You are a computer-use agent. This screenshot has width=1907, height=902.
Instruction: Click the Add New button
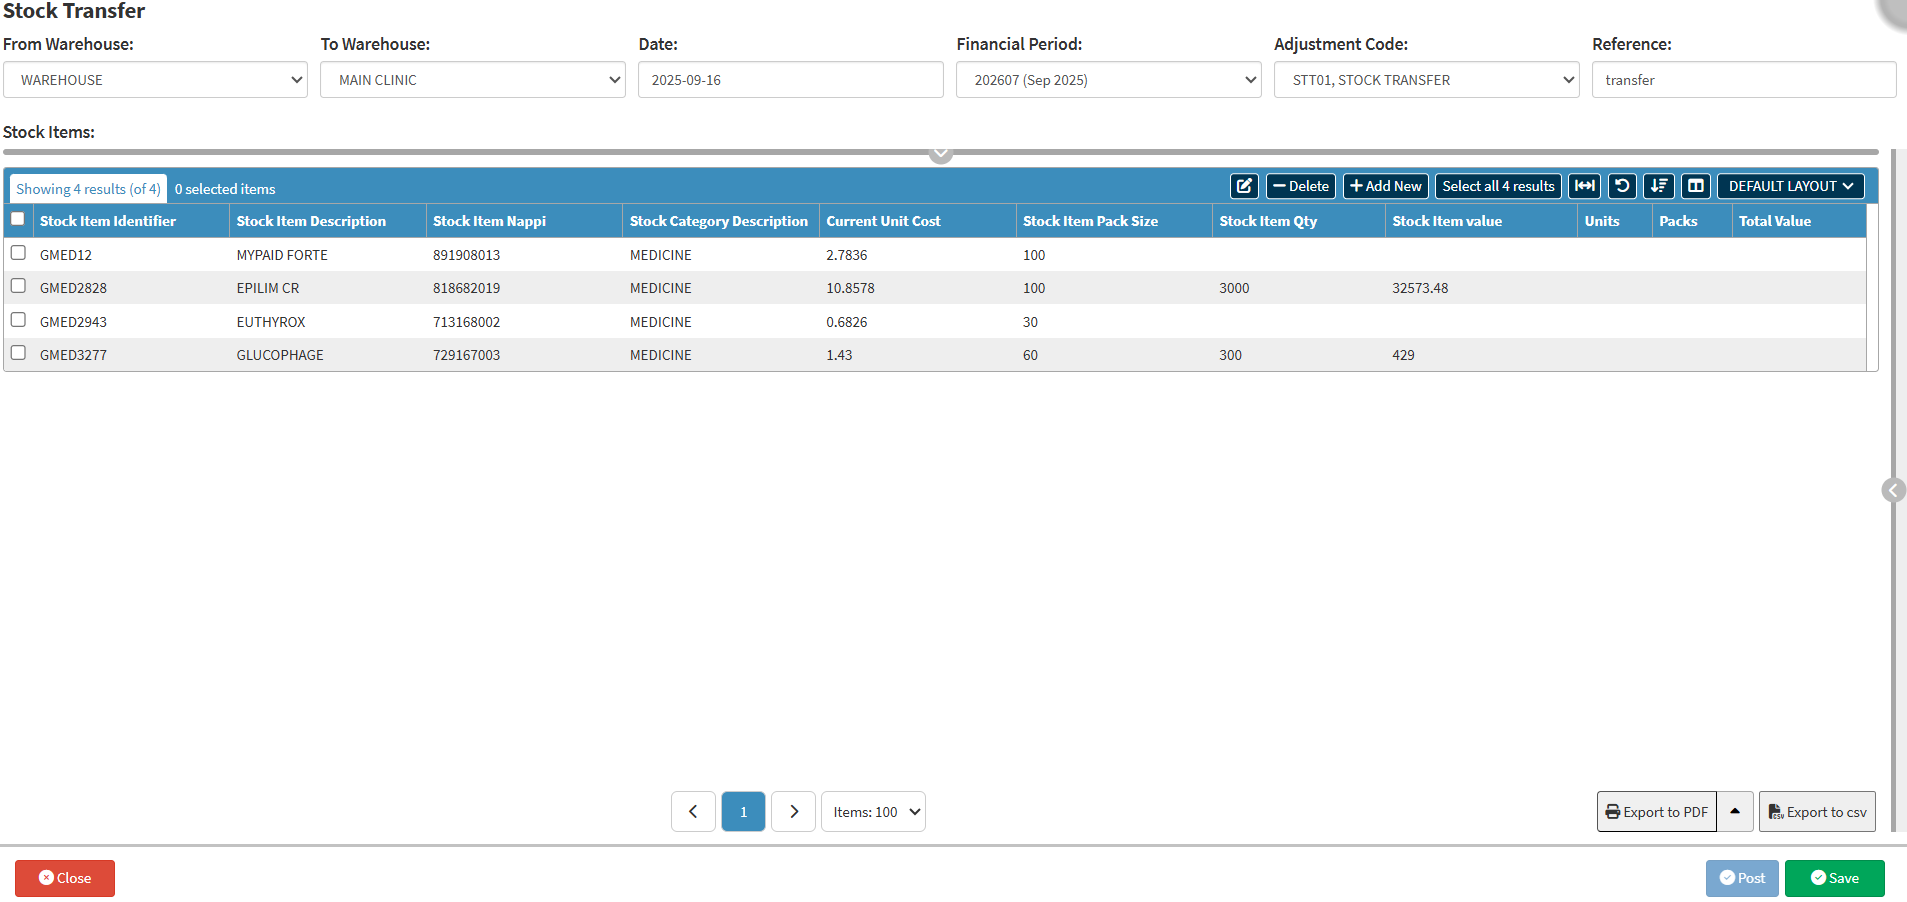pos(1385,186)
